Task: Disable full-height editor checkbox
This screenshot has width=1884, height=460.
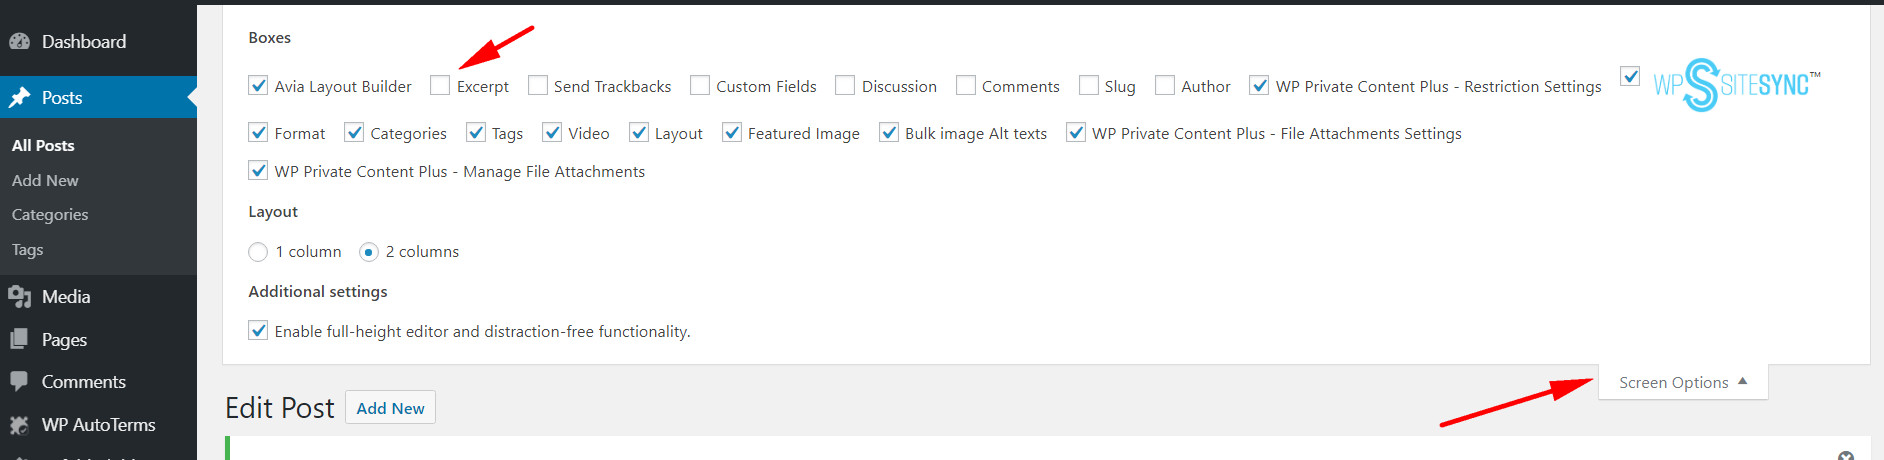Action: (258, 331)
